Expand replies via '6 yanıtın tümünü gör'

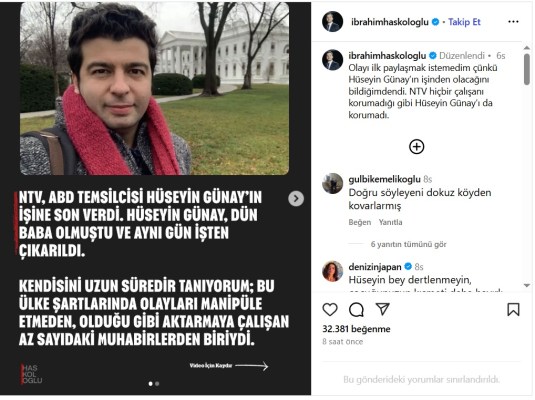(408, 244)
